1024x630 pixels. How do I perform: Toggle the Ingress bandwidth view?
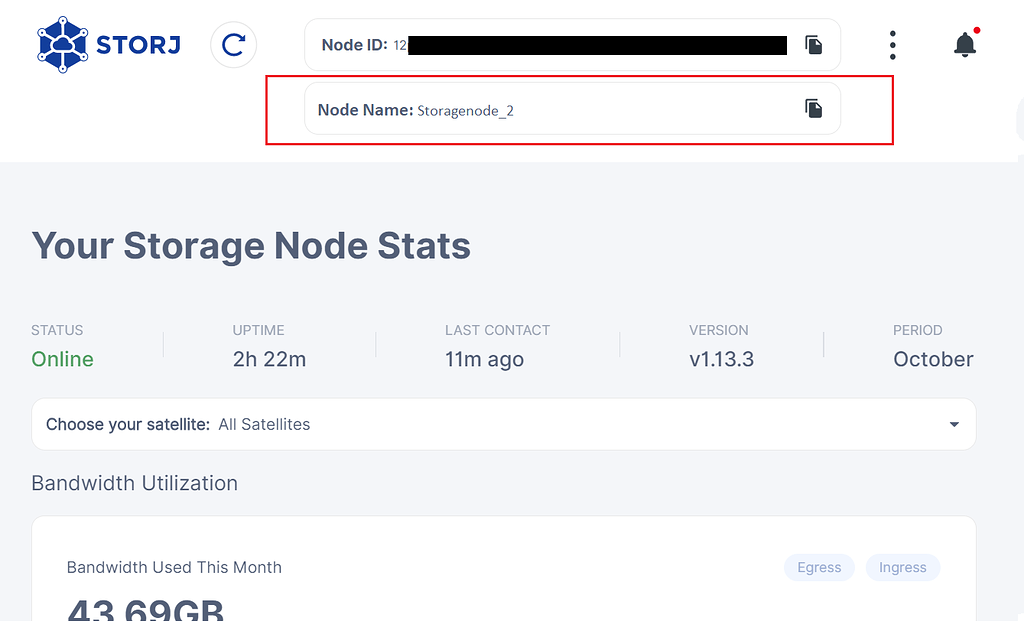click(902, 567)
